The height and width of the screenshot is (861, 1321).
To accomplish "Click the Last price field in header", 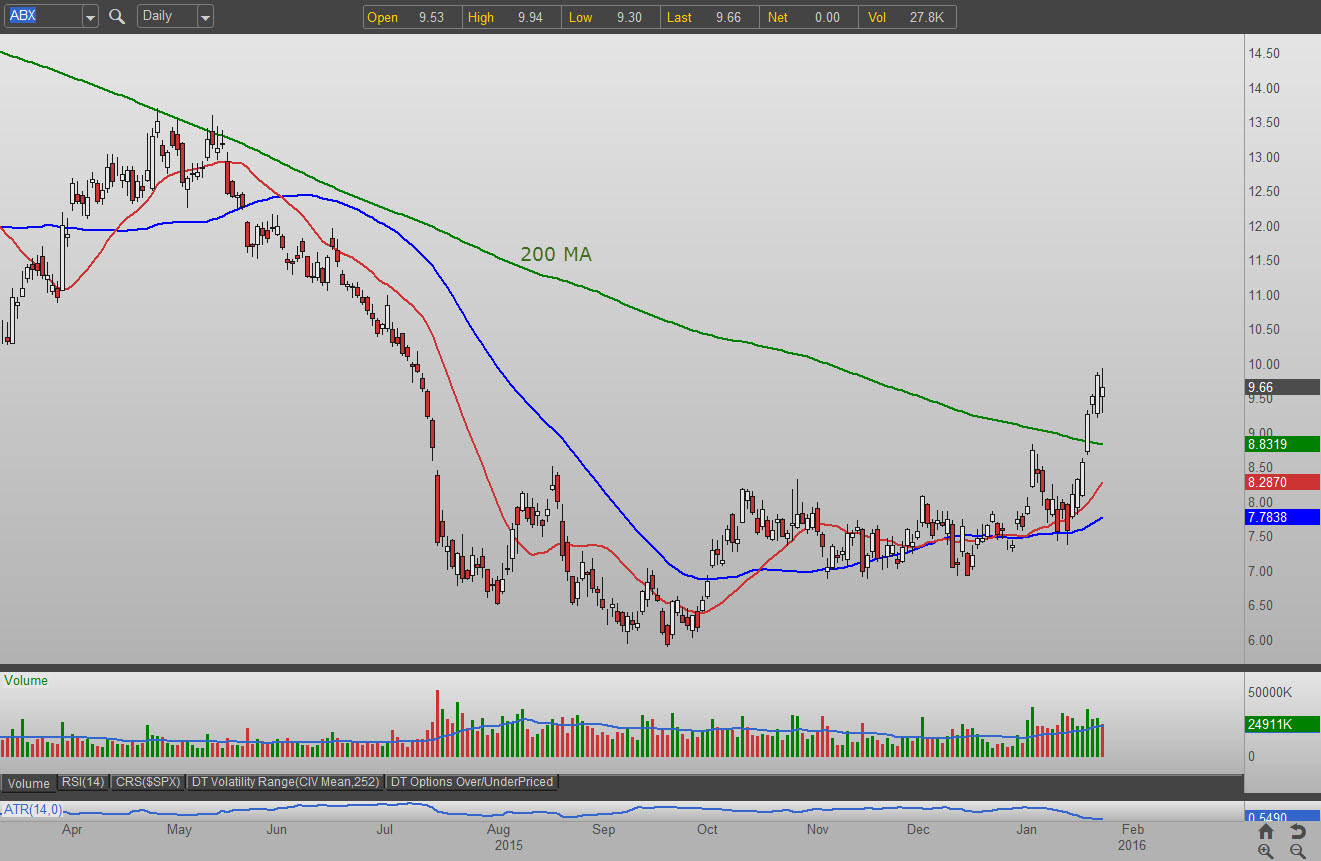I will point(710,17).
